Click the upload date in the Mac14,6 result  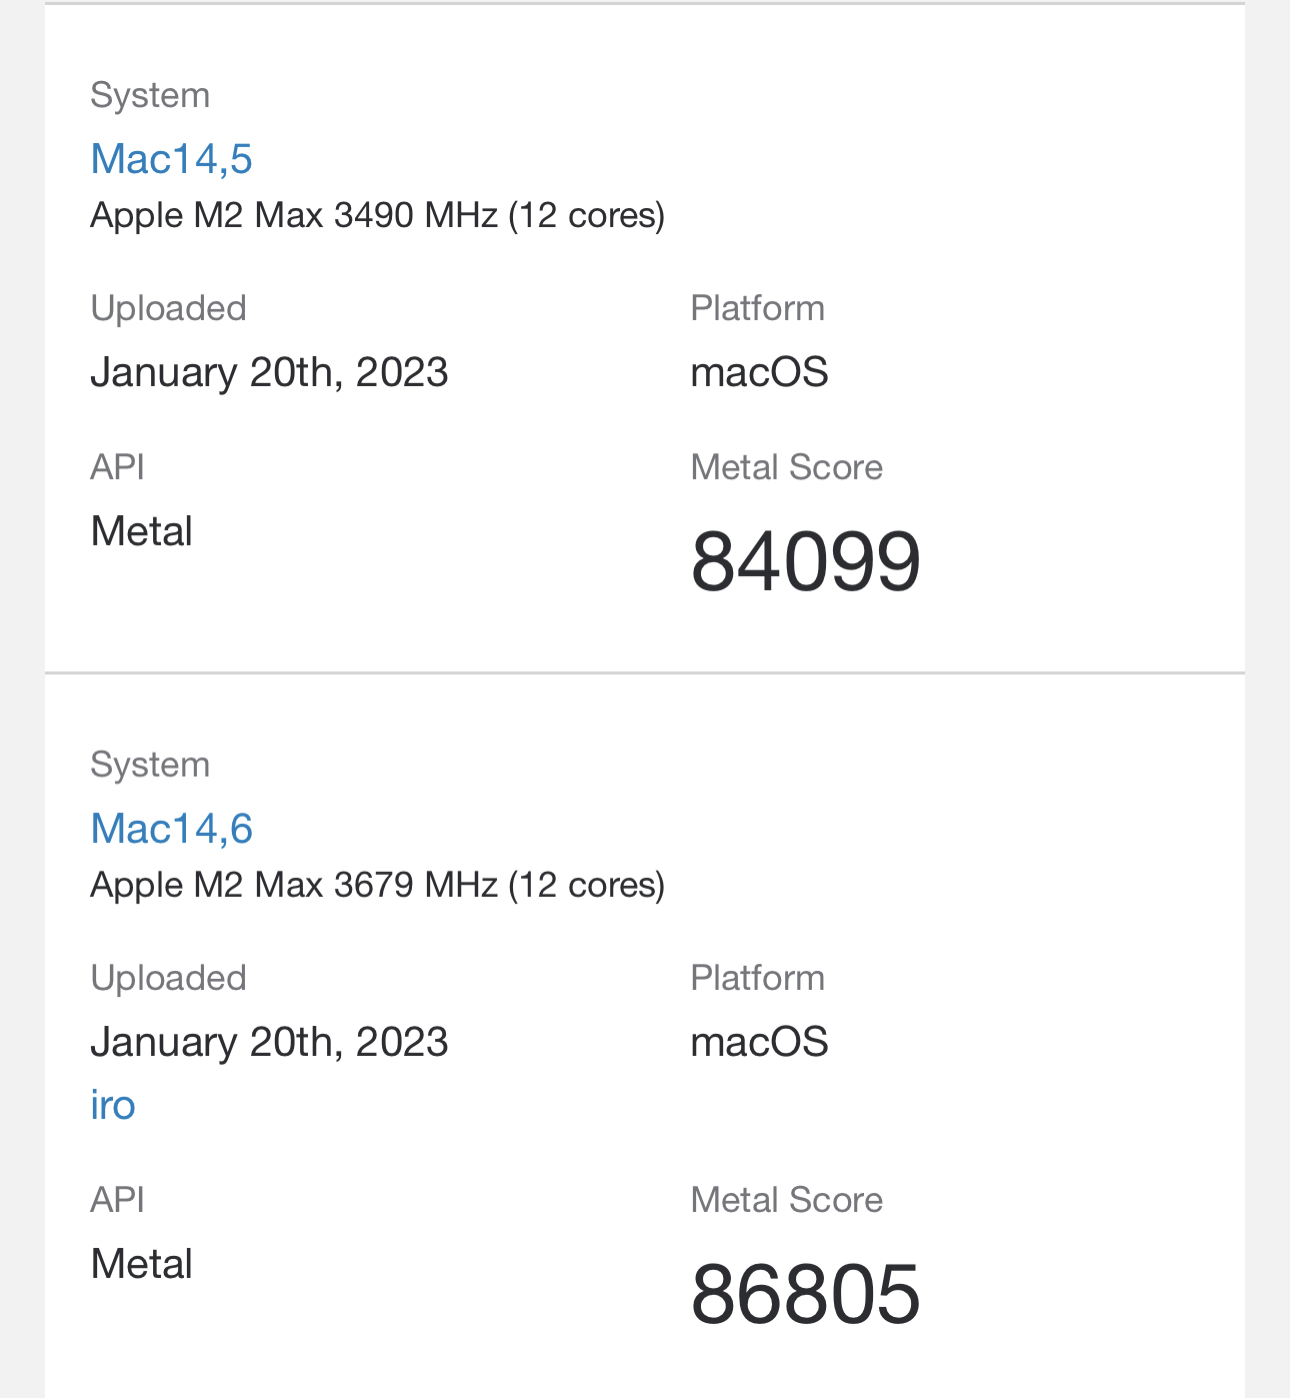269,1042
